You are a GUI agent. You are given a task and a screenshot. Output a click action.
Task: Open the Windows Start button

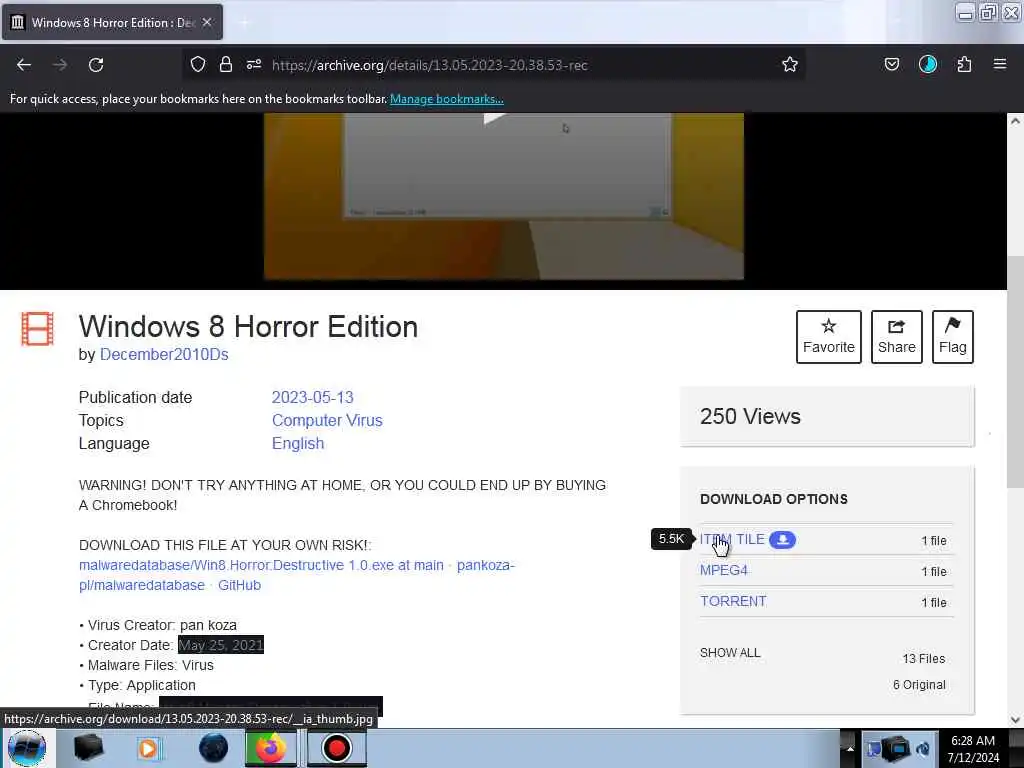coord(27,748)
